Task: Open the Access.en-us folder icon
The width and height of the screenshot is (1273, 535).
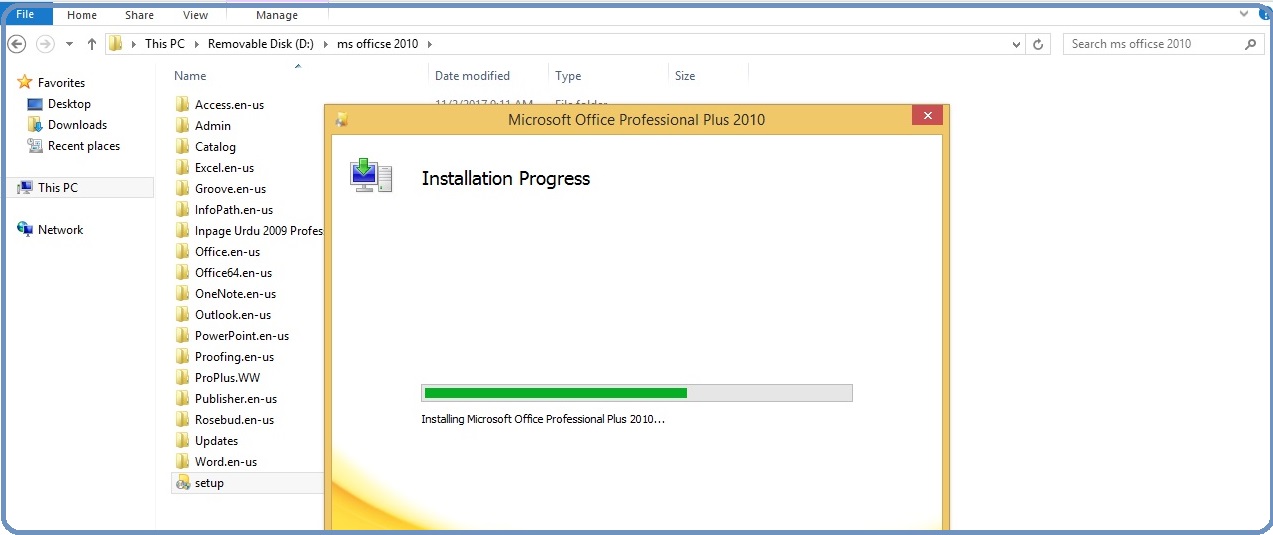Action: click(182, 104)
